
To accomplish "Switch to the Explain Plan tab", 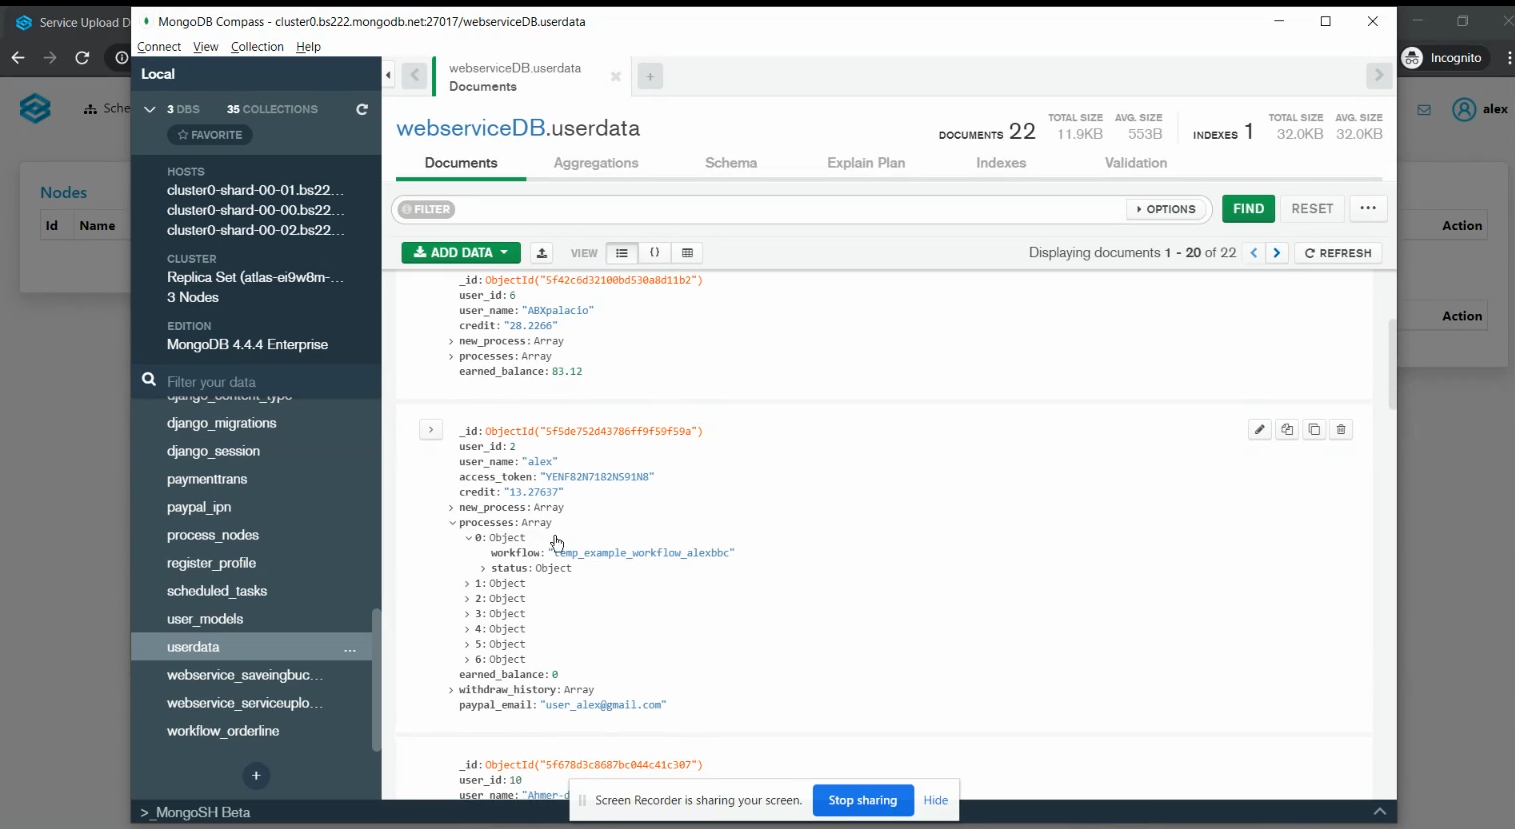I will 866,163.
